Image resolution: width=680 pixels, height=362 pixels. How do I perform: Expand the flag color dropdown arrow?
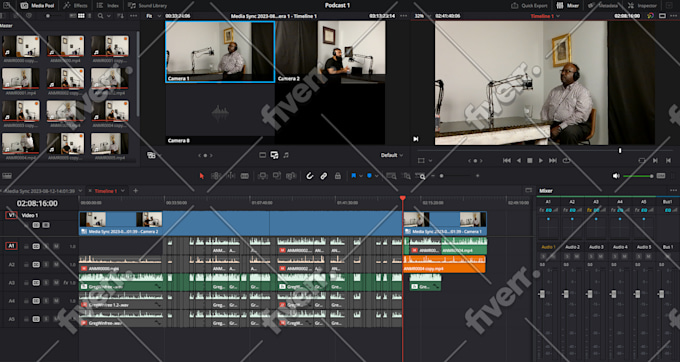[360, 176]
